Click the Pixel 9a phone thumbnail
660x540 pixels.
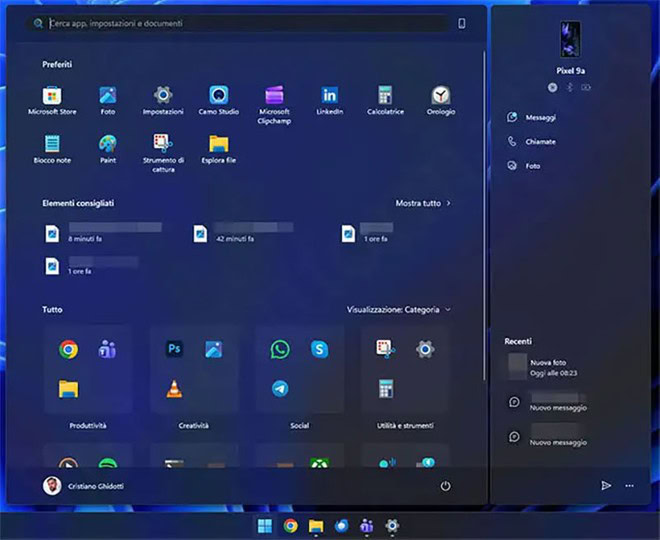click(x=570, y=39)
